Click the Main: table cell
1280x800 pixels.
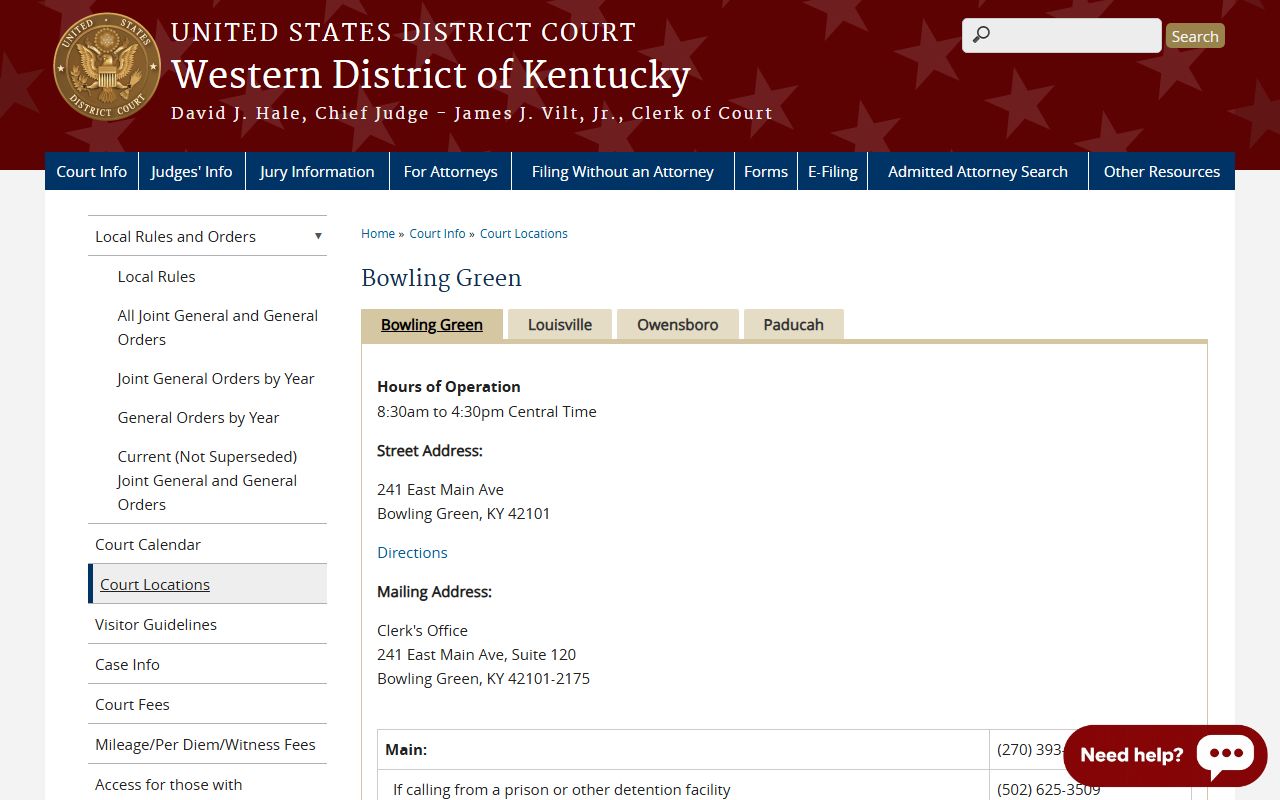pyautogui.click(x=684, y=749)
